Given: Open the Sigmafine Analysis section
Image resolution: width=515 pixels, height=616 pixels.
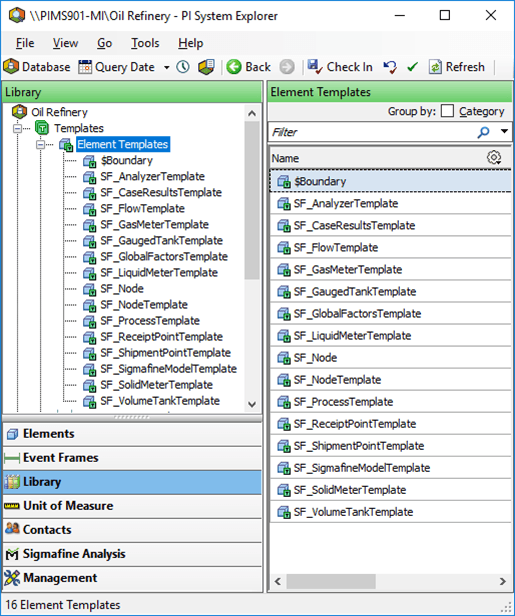Looking at the screenshot, I should (132, 554).
